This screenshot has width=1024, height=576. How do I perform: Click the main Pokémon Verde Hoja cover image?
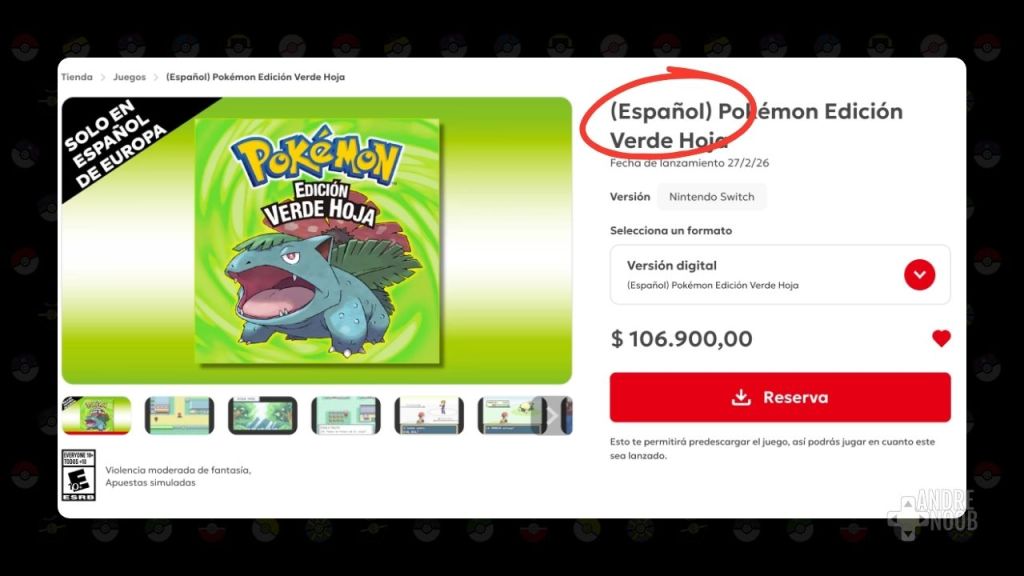pos(317,240)
